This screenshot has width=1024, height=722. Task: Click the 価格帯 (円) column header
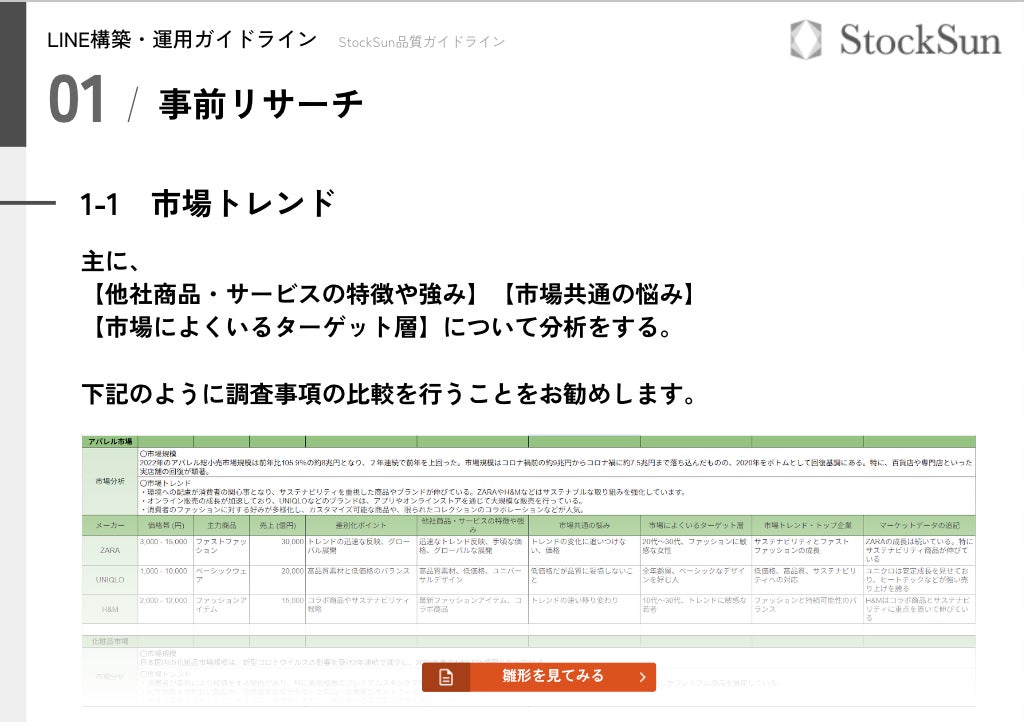coord(166,525)
